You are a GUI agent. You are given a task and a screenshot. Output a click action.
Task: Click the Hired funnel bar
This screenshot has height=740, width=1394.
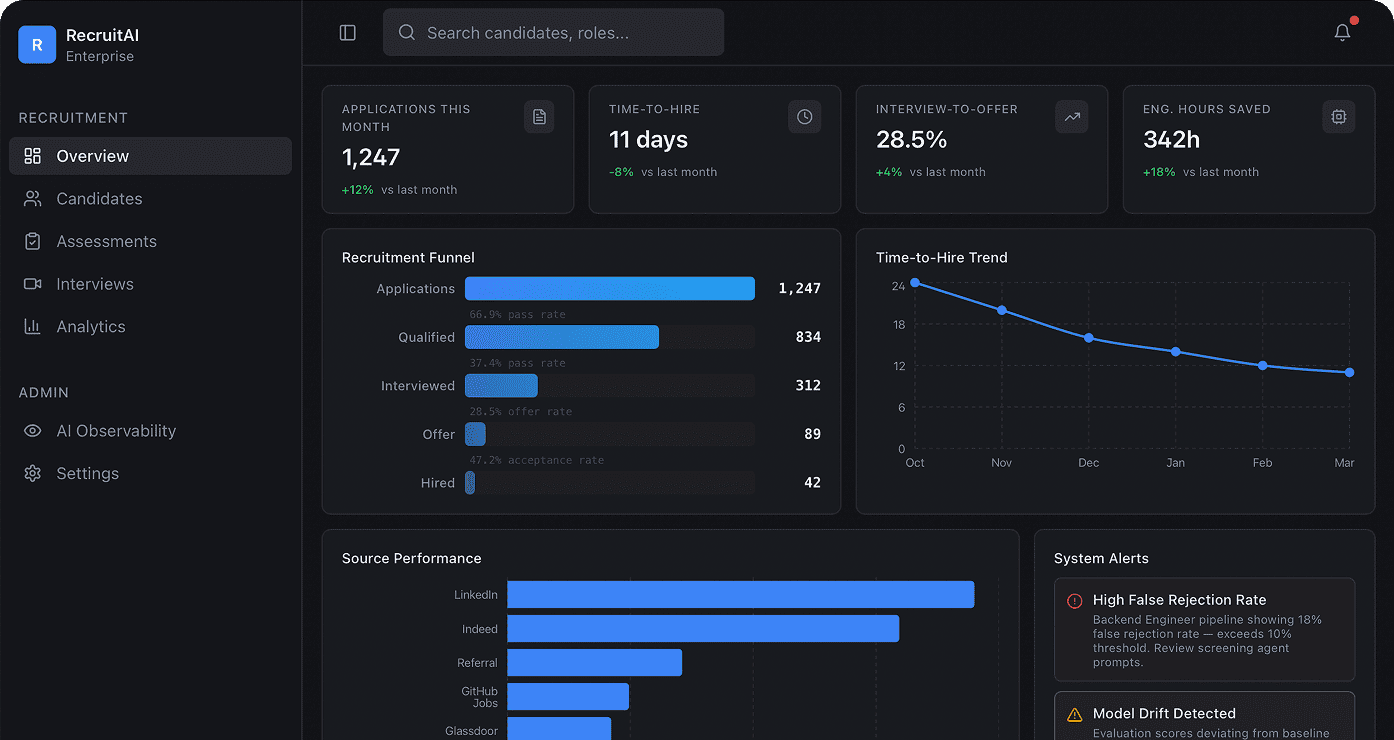(470, 483)
